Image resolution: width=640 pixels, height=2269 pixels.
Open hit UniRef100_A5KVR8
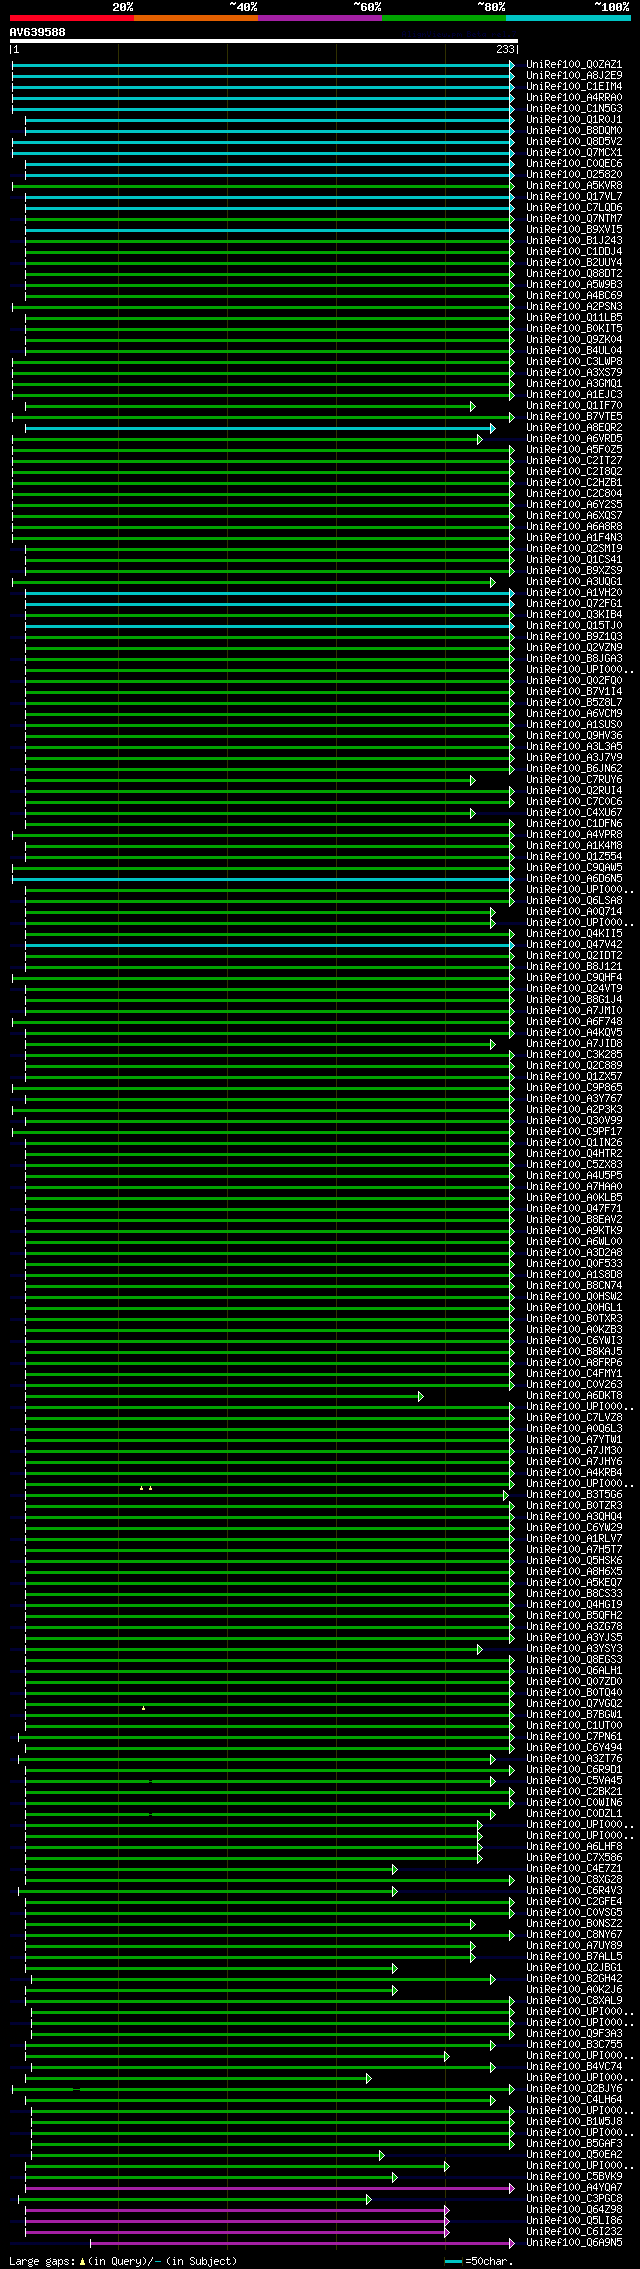(574, 185)
